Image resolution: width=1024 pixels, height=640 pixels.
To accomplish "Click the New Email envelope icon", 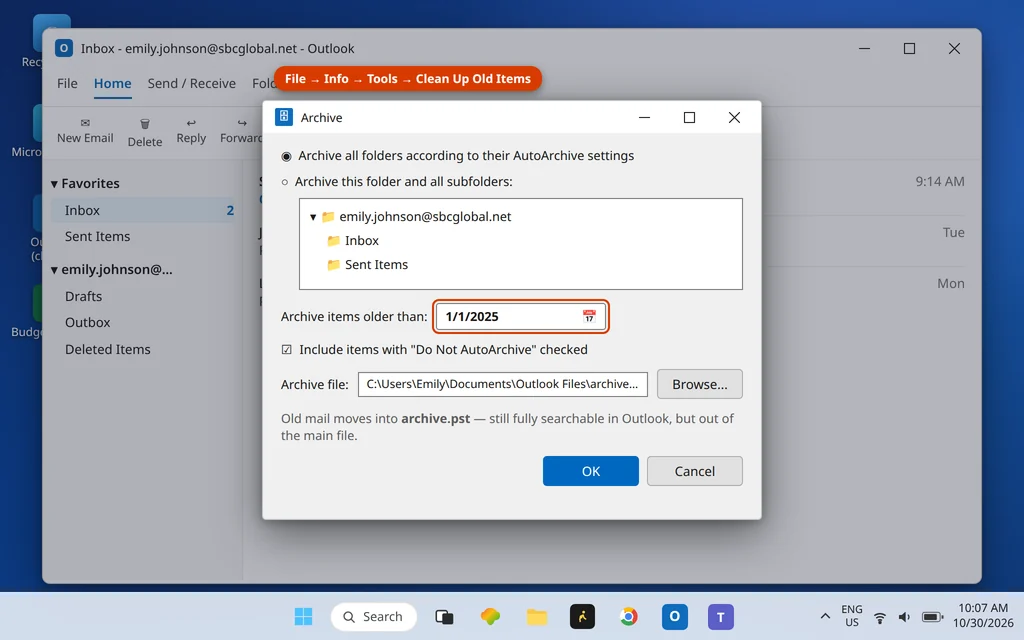I will coord(85,123).
